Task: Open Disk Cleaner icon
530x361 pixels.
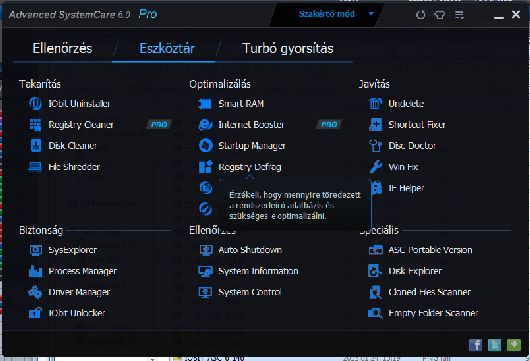Action: tap(36, 146)
